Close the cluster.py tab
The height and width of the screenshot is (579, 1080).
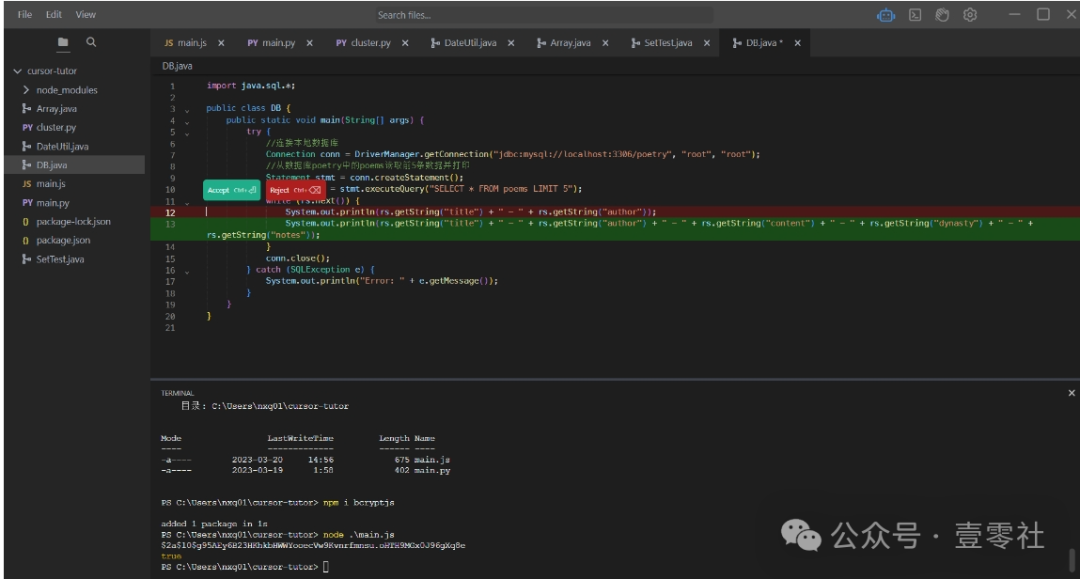coord(405,43)
